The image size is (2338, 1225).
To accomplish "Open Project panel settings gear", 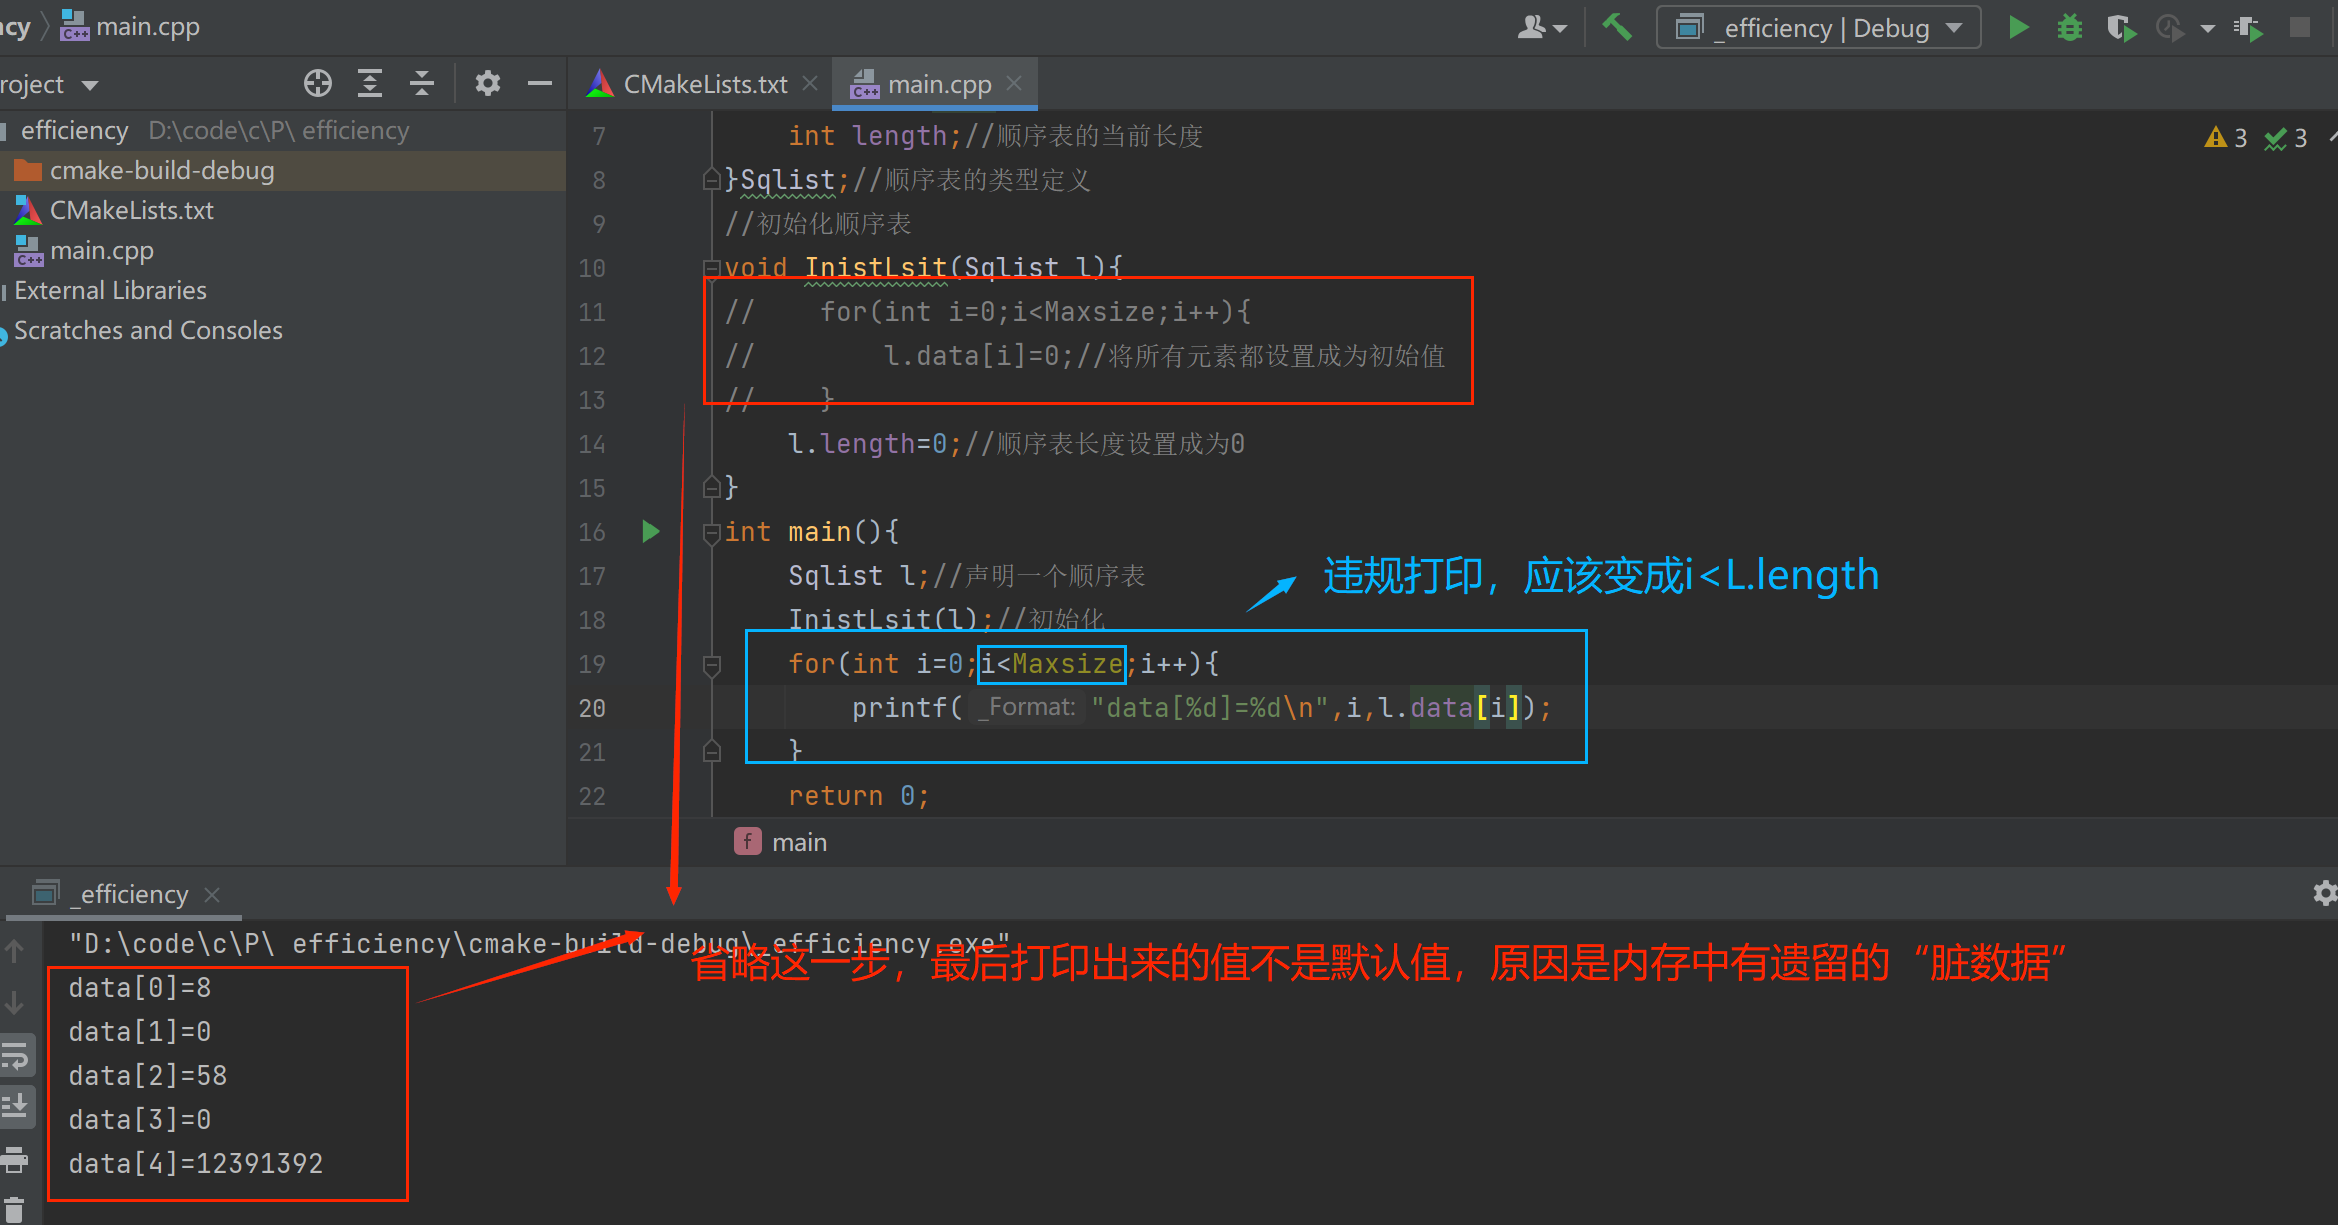I will [487, 84].
